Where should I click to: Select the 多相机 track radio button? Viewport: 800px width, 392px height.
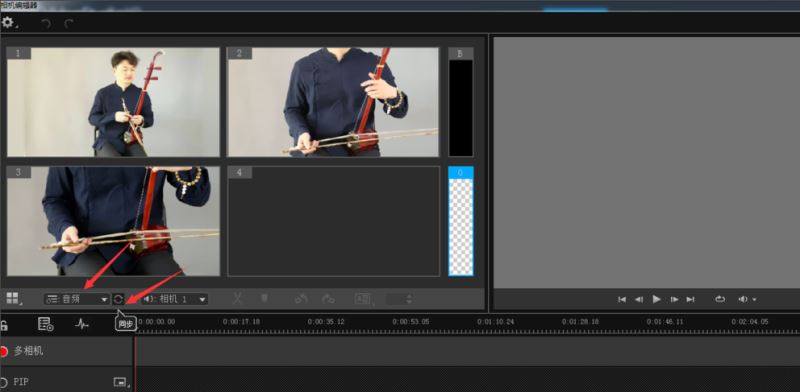tap(3, 351)
